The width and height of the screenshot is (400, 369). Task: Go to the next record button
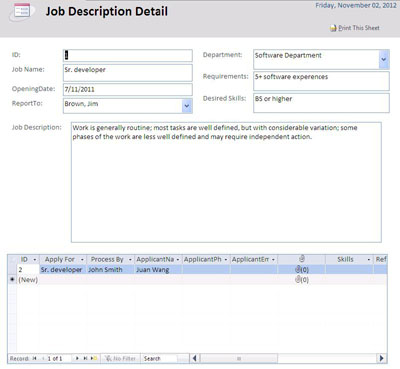tap(77, 358)
